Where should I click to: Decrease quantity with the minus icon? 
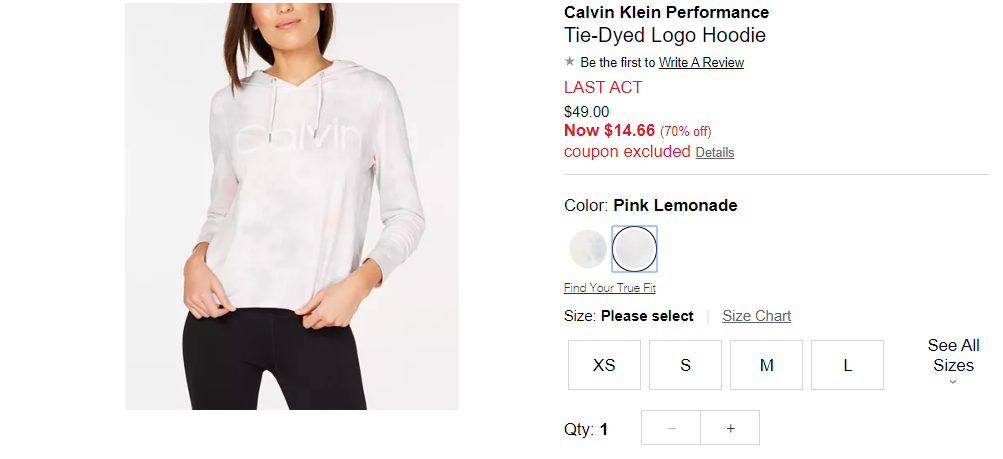click(671, 428)
